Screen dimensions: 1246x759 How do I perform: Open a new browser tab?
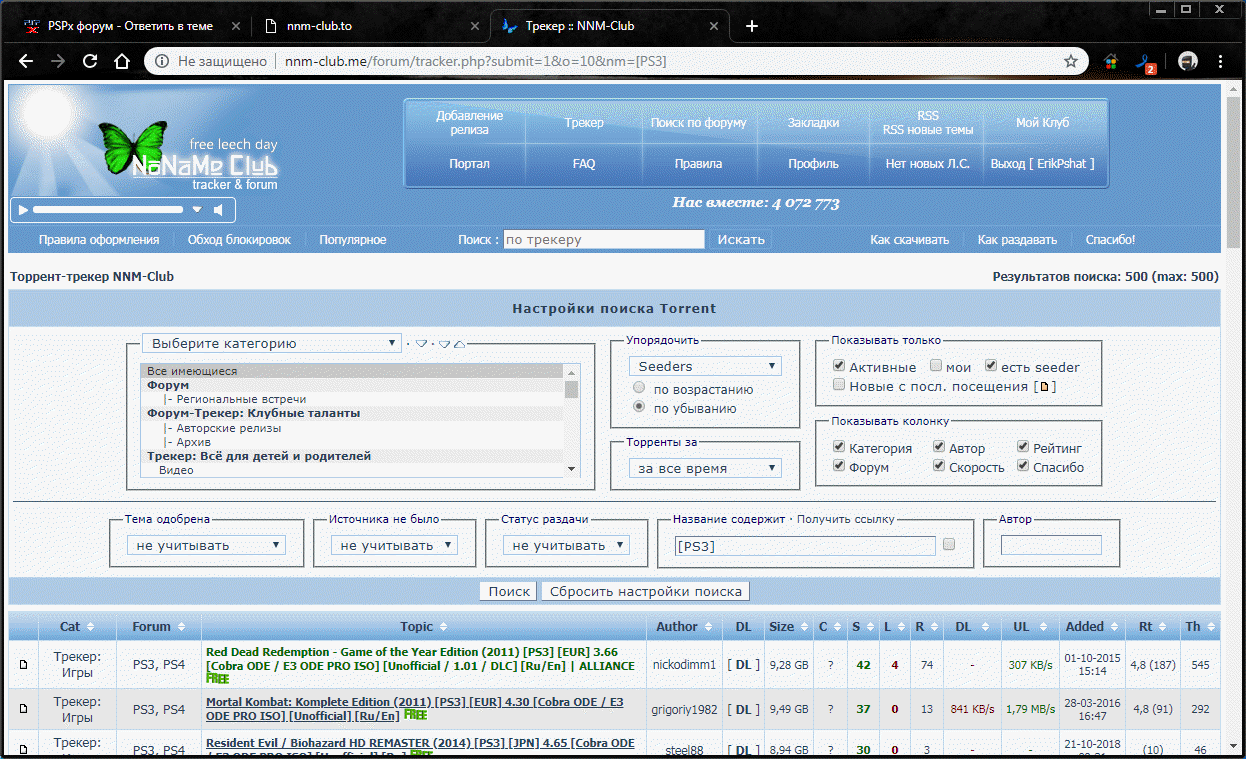coord(752,26)
